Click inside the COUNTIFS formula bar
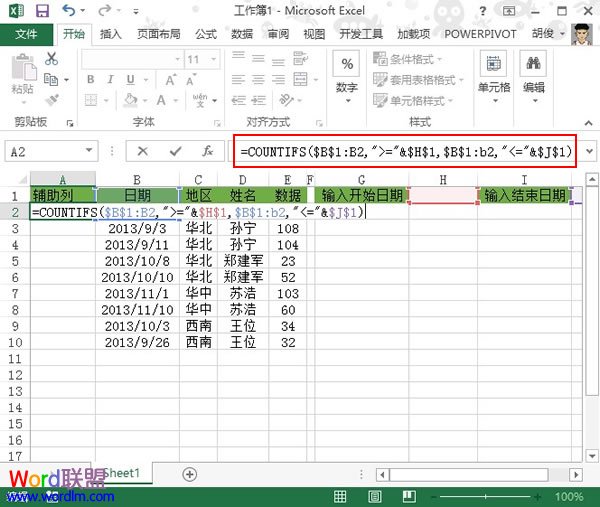 405,152
